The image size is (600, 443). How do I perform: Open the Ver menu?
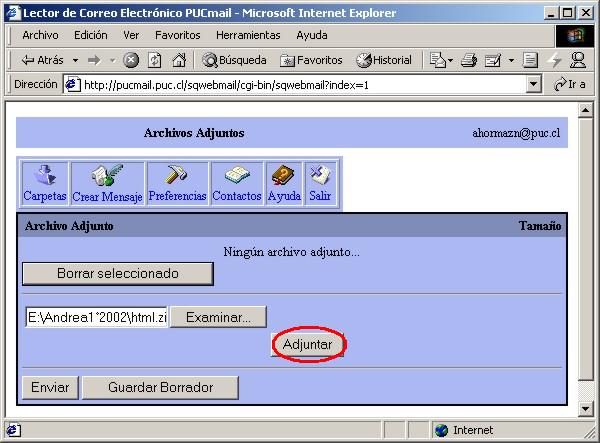pyautogui.click(x=131, y=35)
